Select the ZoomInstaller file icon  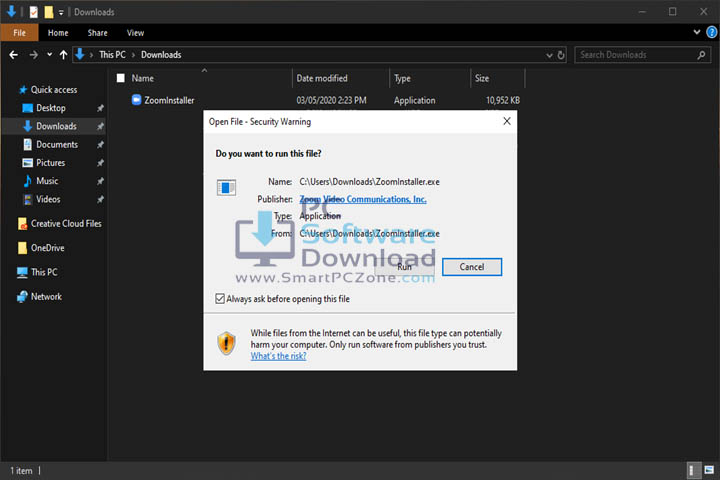[x=136, y=100]
